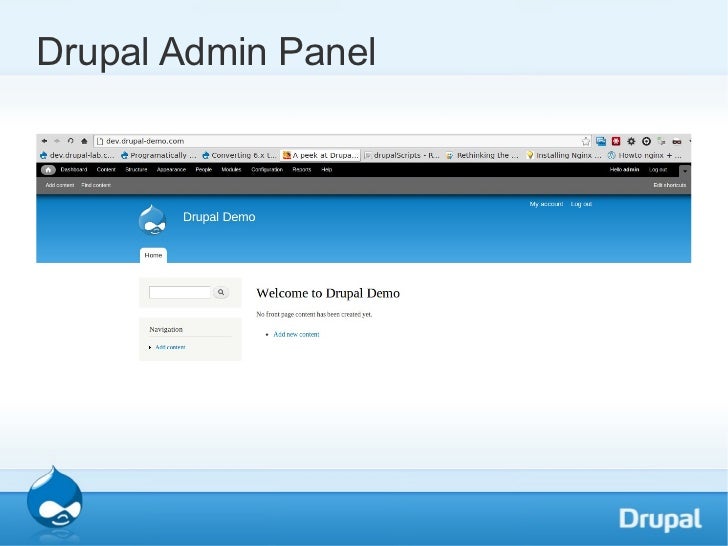This screenshot has width=728, height=546.
Task: Click the Add new content link
Action: pos(296,334)
